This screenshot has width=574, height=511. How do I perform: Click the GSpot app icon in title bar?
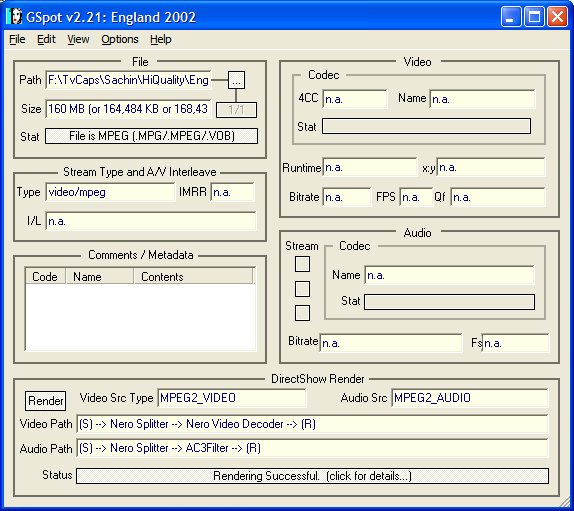(x=14, y=17)
